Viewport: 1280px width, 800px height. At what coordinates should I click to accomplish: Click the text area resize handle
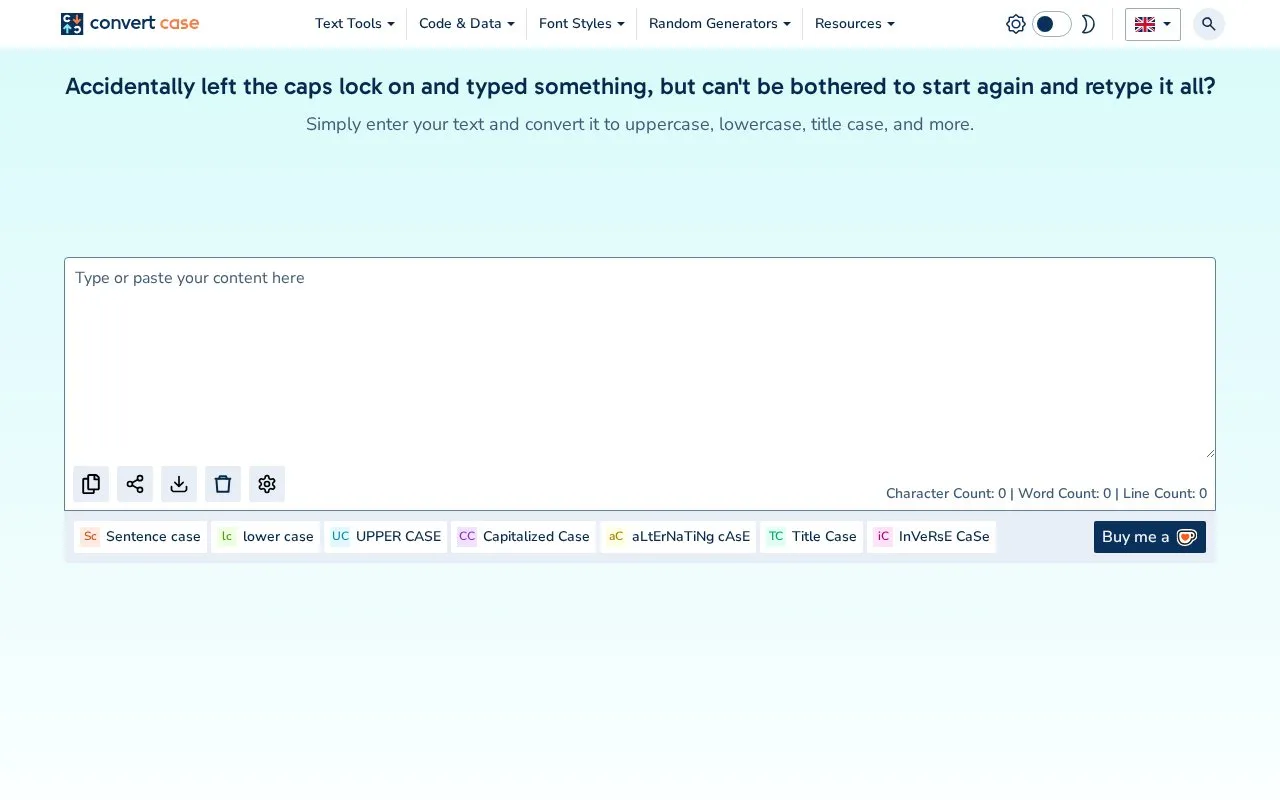point(1209,453)
